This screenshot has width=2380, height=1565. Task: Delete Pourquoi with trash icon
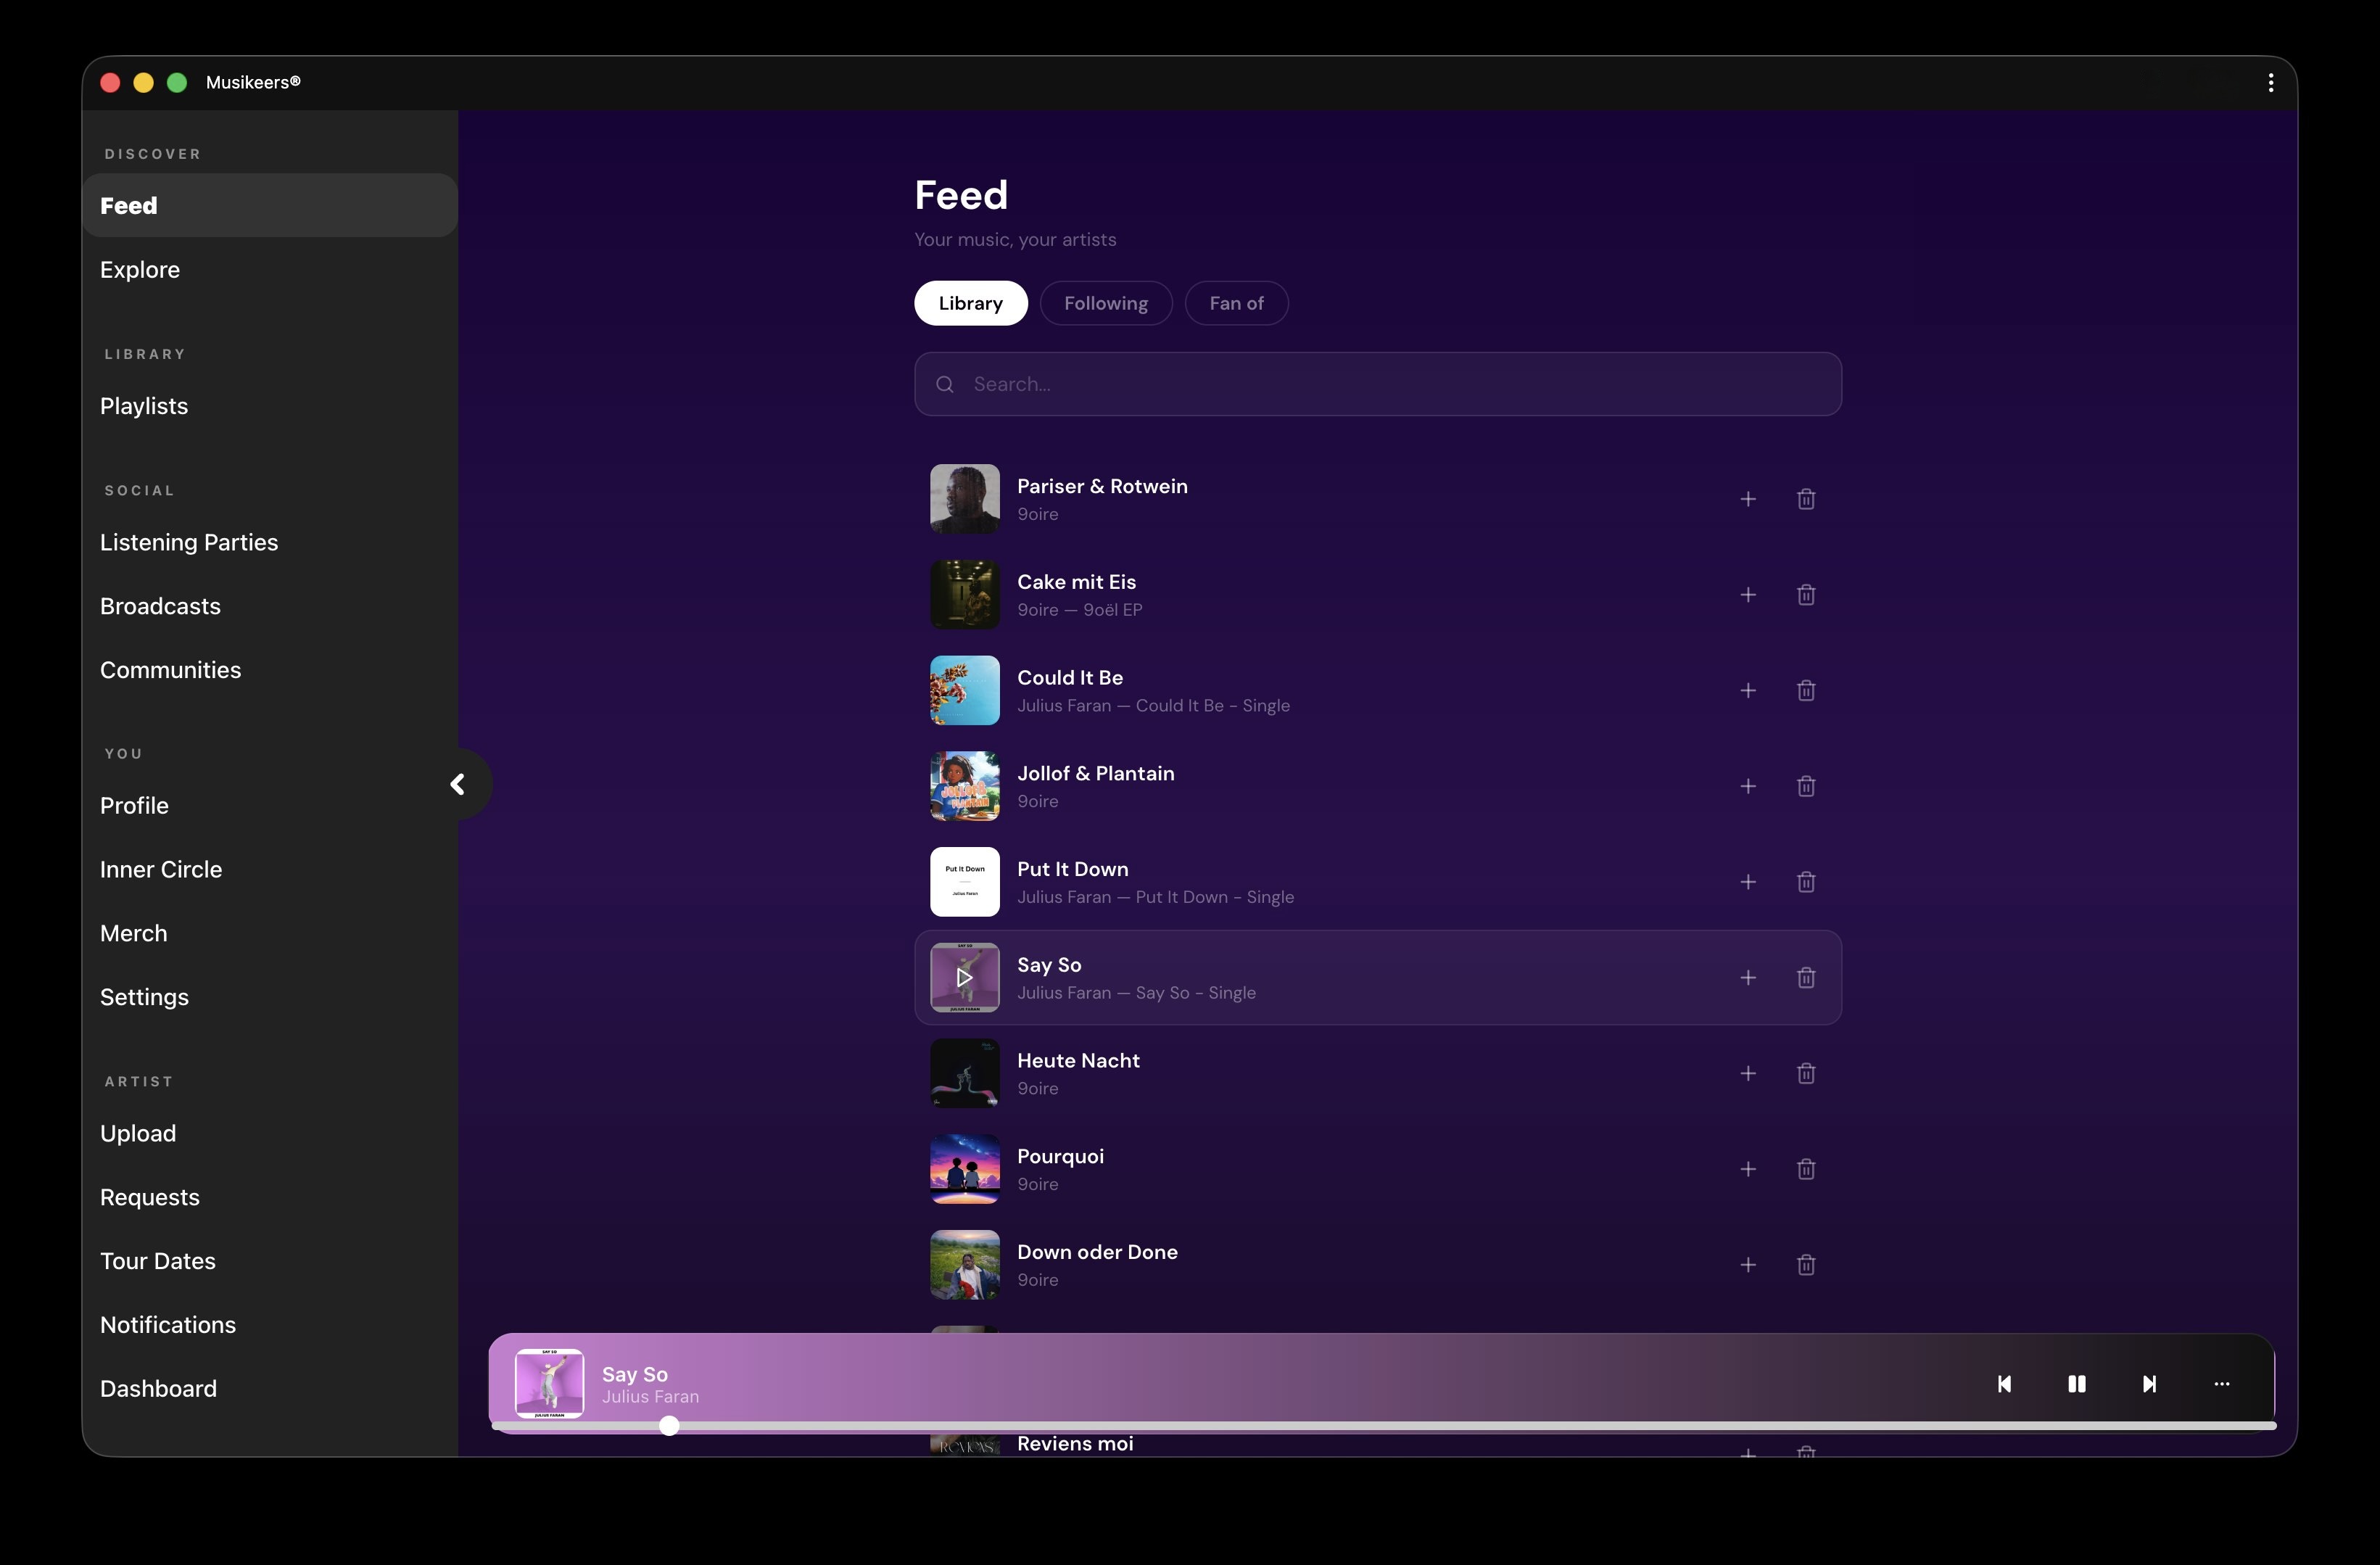[1805, 1169]
